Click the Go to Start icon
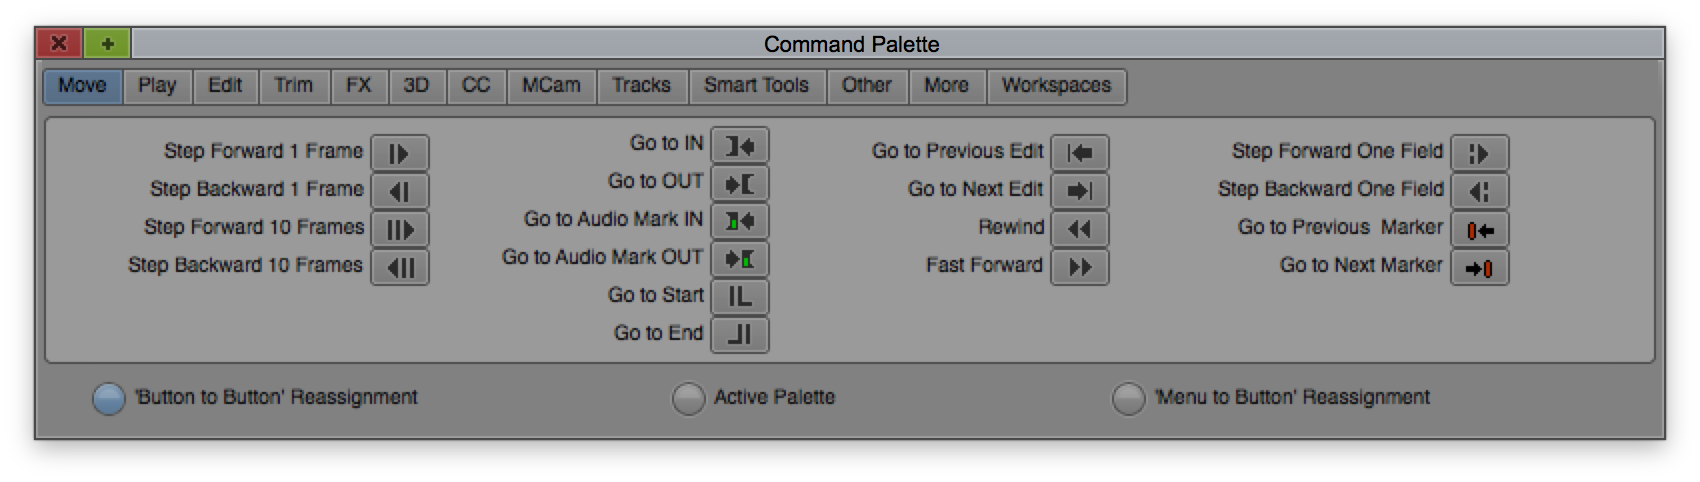The image size is (1700, 482). click(740, 297)
